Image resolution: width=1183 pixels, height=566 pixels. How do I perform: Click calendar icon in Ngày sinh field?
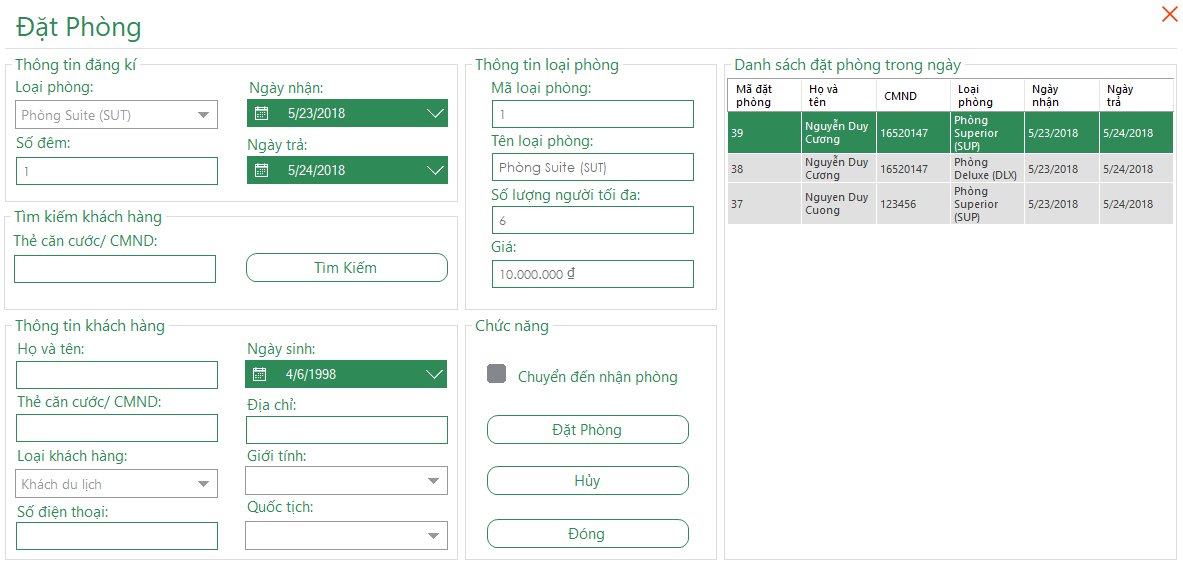pyautogui.click(x=260, y=375)
